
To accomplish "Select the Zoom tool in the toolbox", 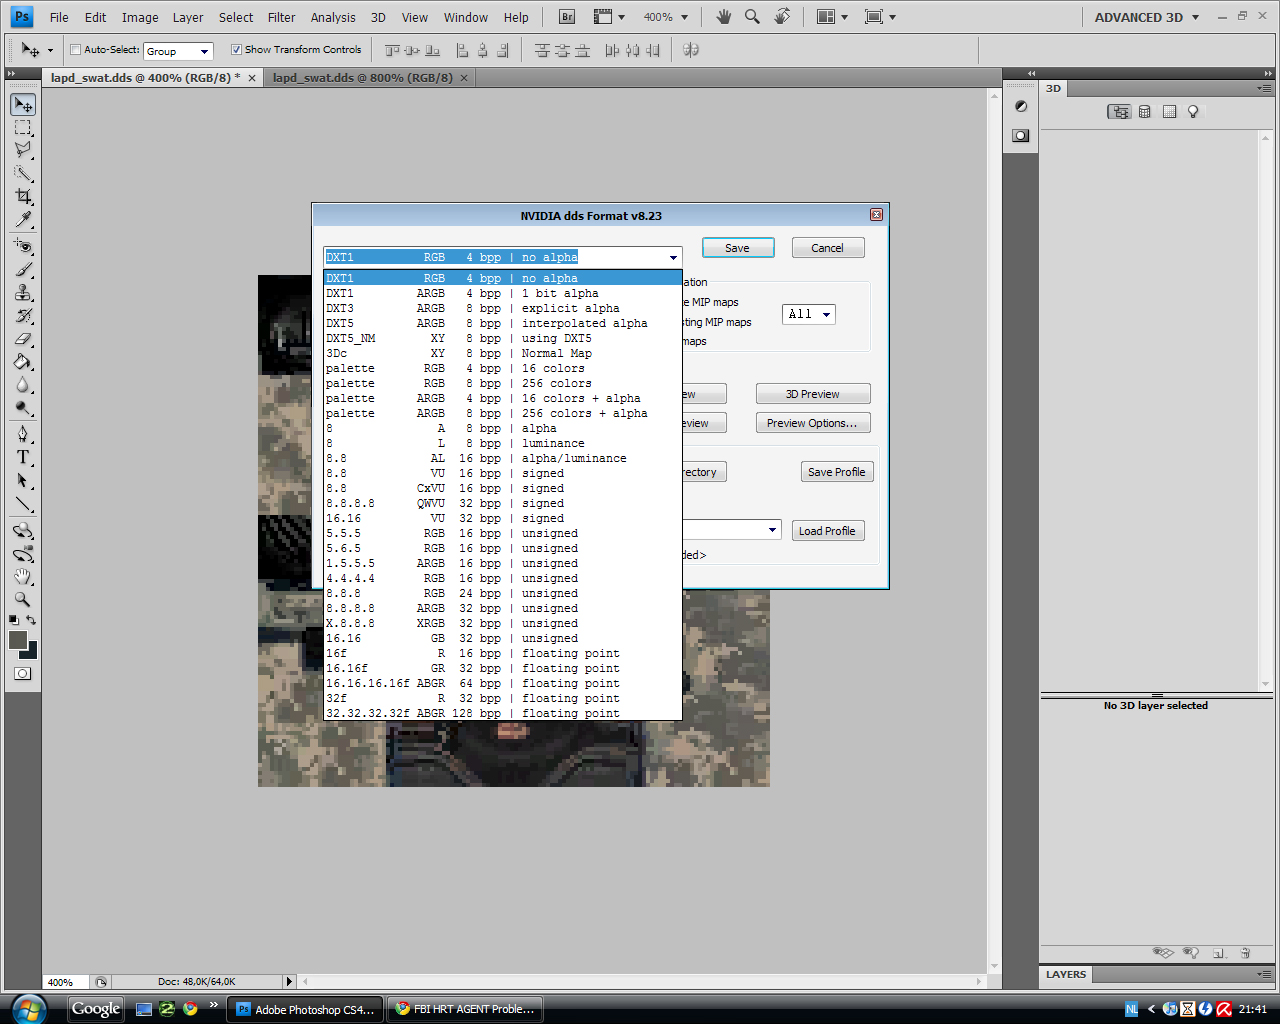I will coord(23,600).
